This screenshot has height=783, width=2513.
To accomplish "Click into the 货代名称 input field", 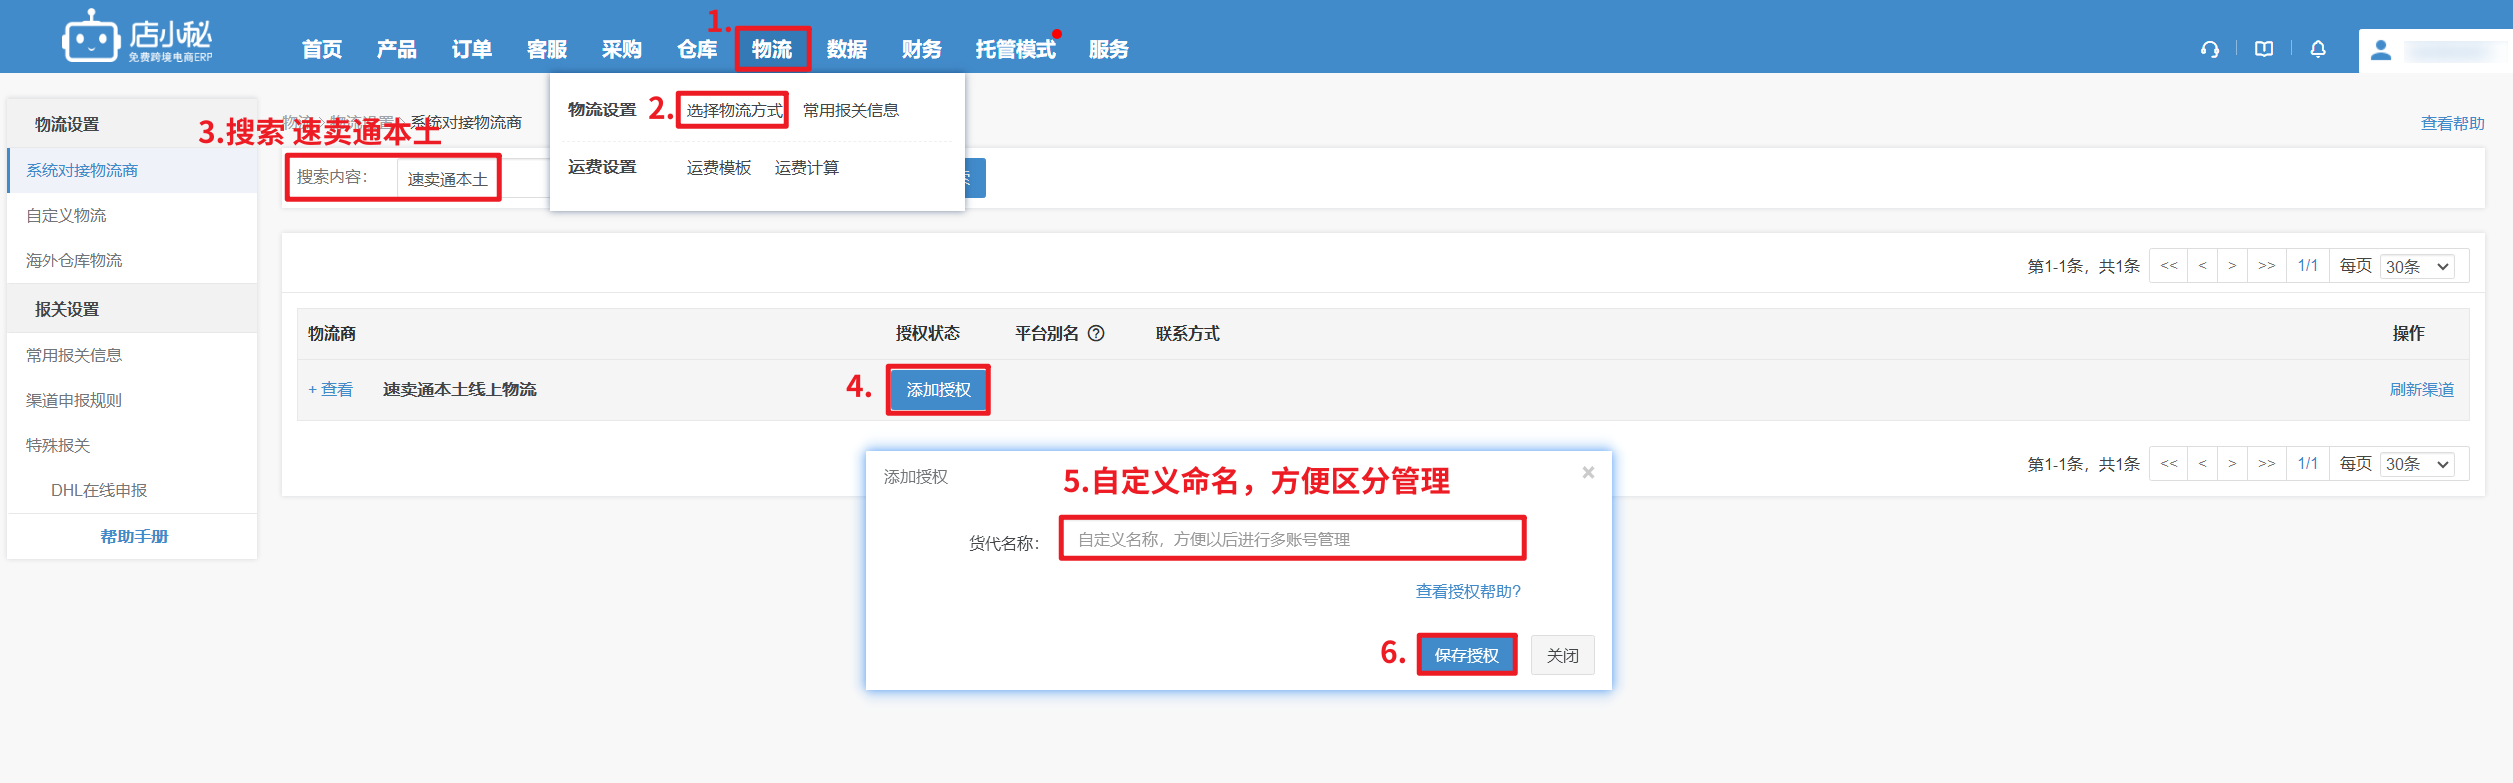I will (x=1292, y=540).
